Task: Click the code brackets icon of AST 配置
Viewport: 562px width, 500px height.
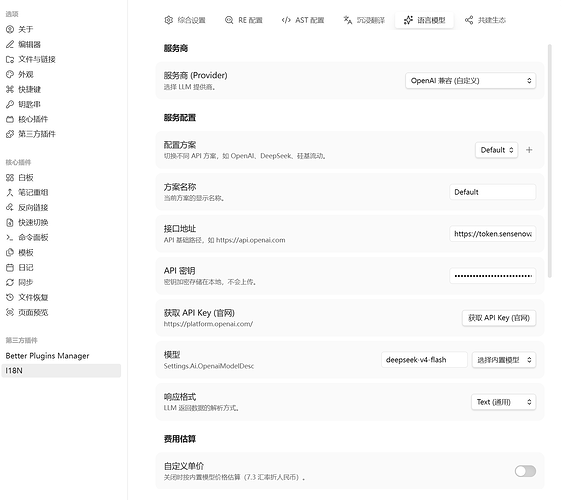Action: [286, 20]
